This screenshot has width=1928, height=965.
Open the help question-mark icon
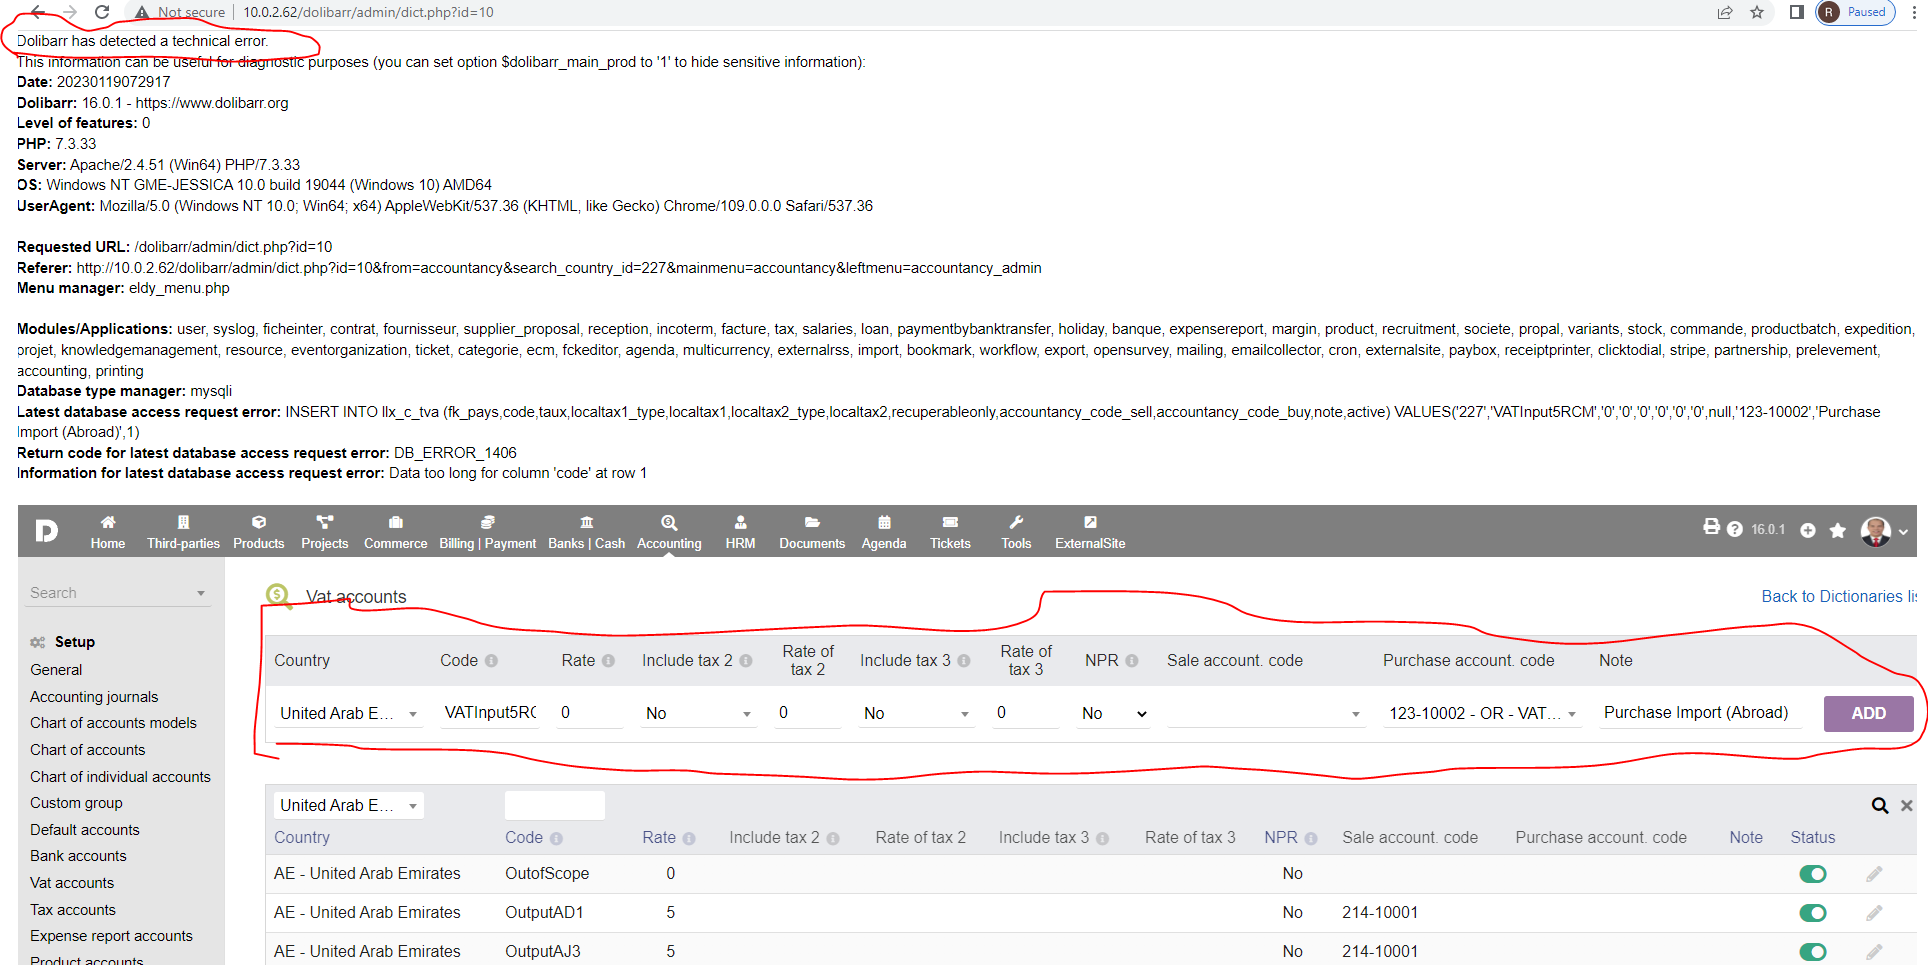click(1735, 530)
